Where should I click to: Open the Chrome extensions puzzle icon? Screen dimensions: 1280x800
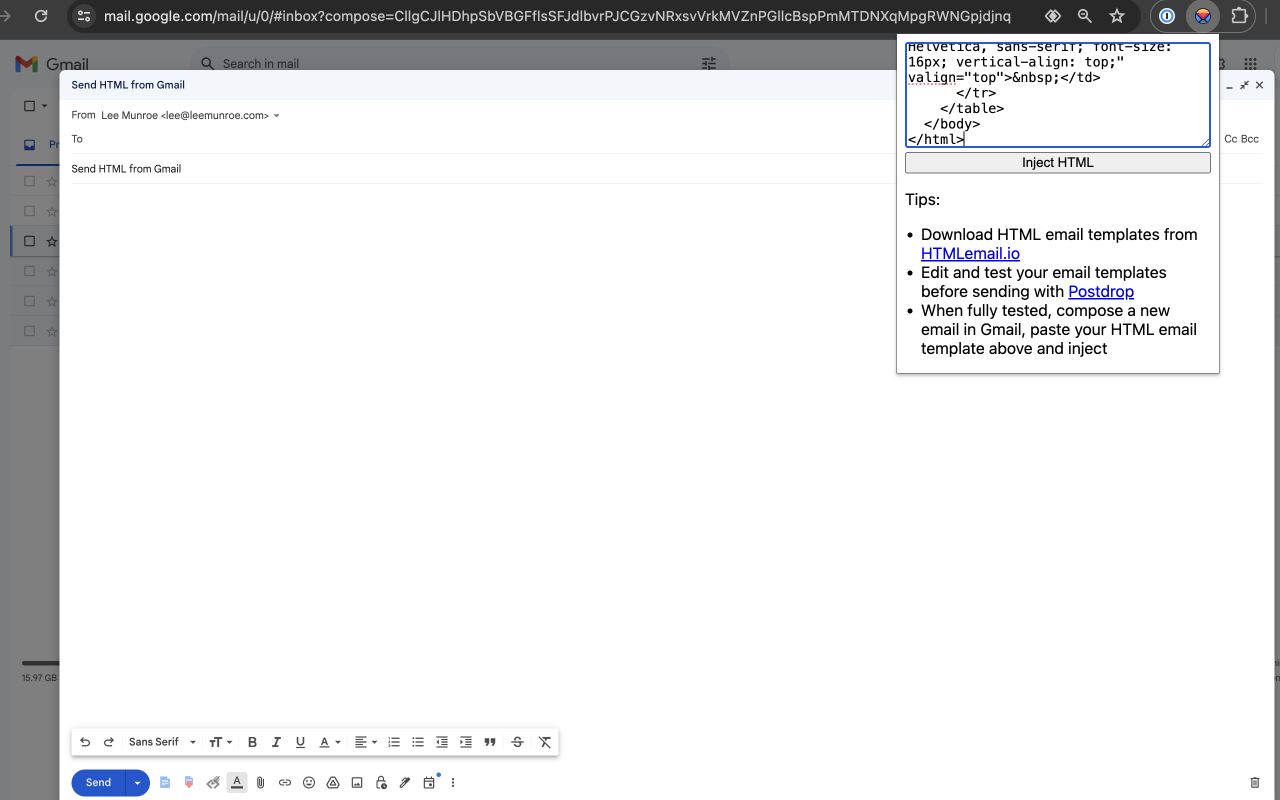[x=1239, y=16]
